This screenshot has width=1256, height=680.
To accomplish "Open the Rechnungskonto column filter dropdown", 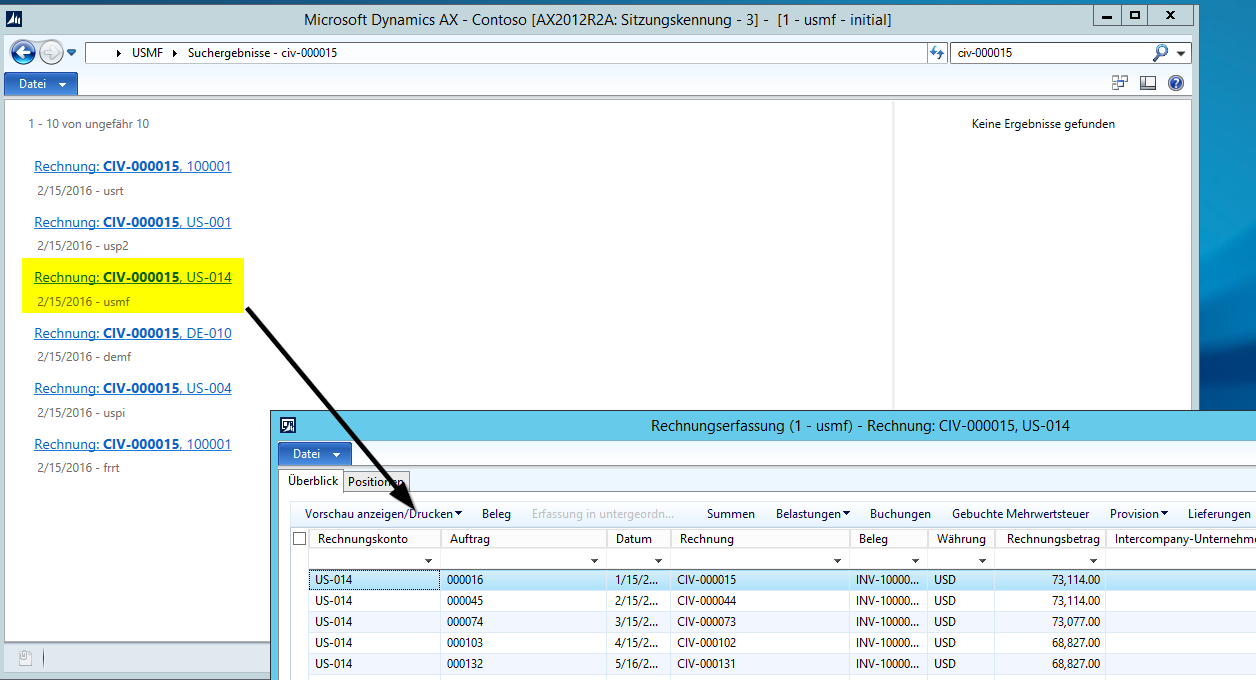I will coord(429,561).
